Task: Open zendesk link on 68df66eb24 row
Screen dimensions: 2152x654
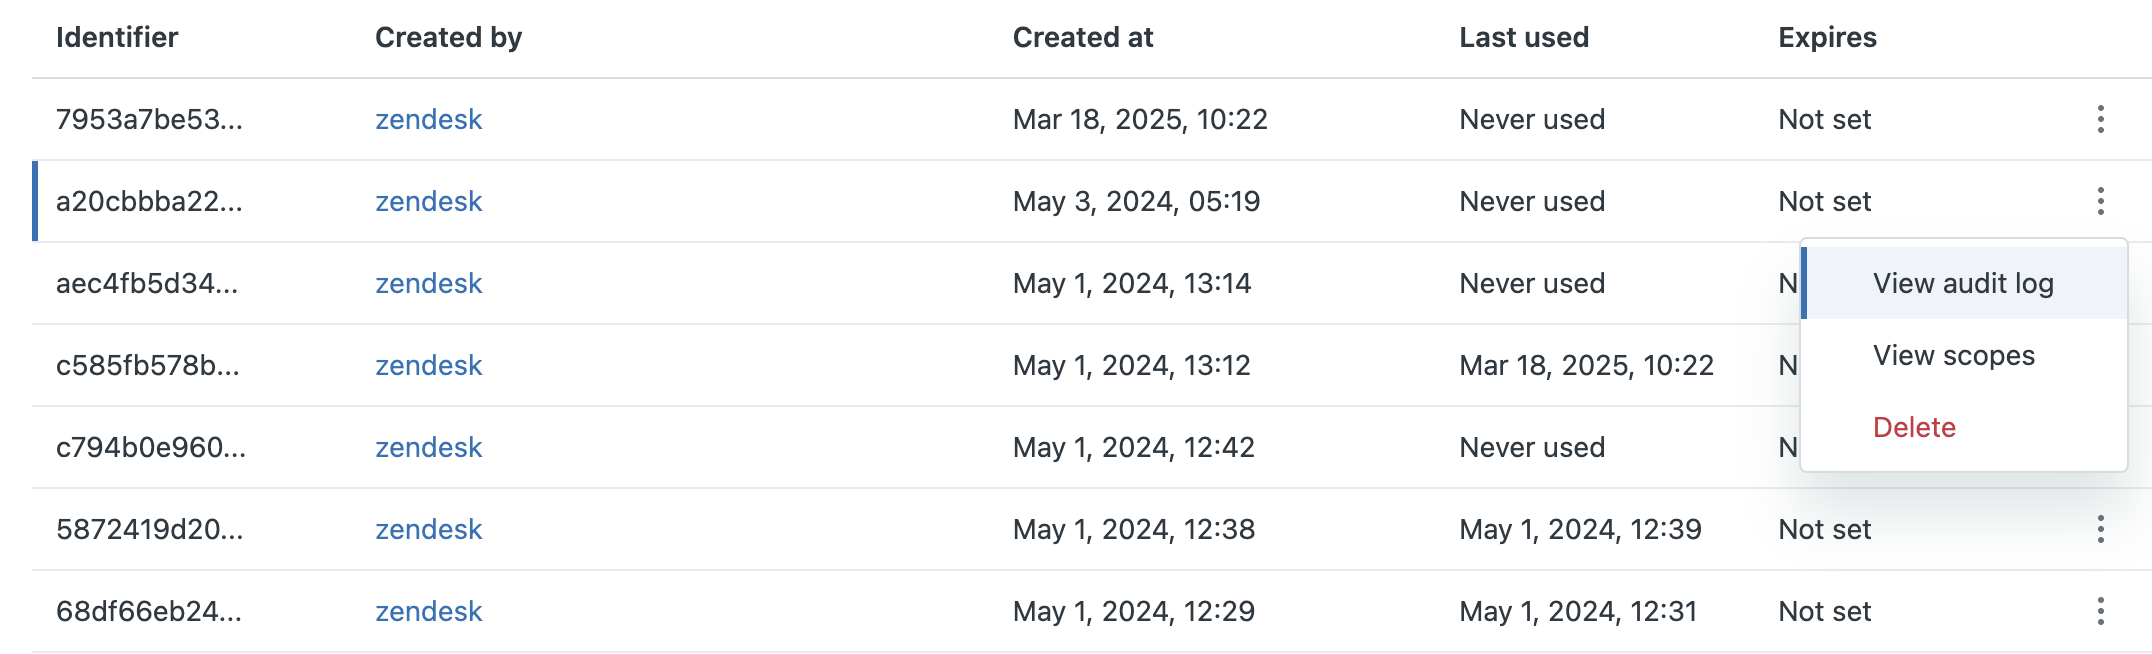Action: (x=428, y=611)
